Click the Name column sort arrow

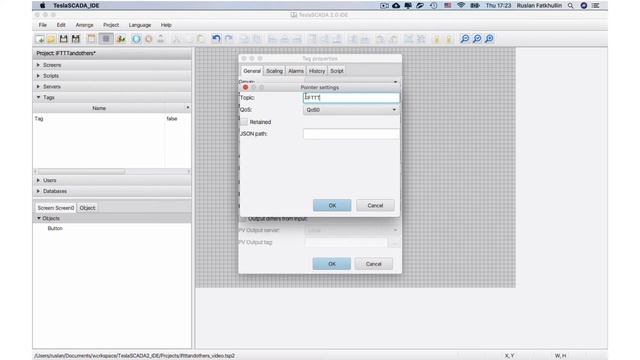coord(188,108)
